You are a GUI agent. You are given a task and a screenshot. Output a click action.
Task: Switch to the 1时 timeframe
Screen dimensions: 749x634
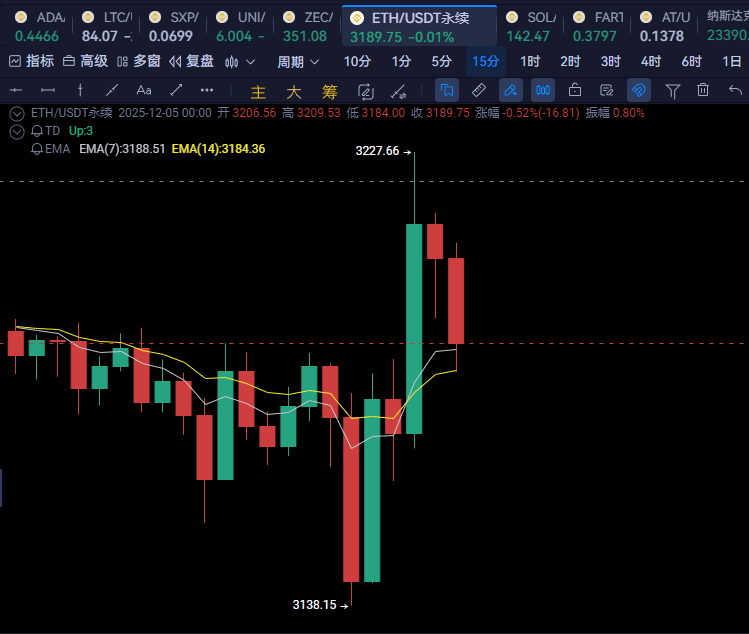(x=530, y=61)
